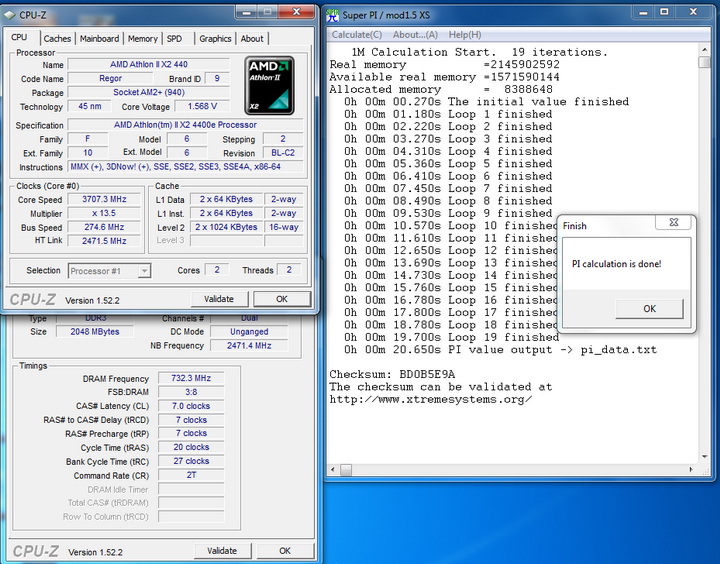Click the horizontal scrollbar left arrow in Super PI
Viewport: 720px width, 564px height.
[x=334, y=470]
